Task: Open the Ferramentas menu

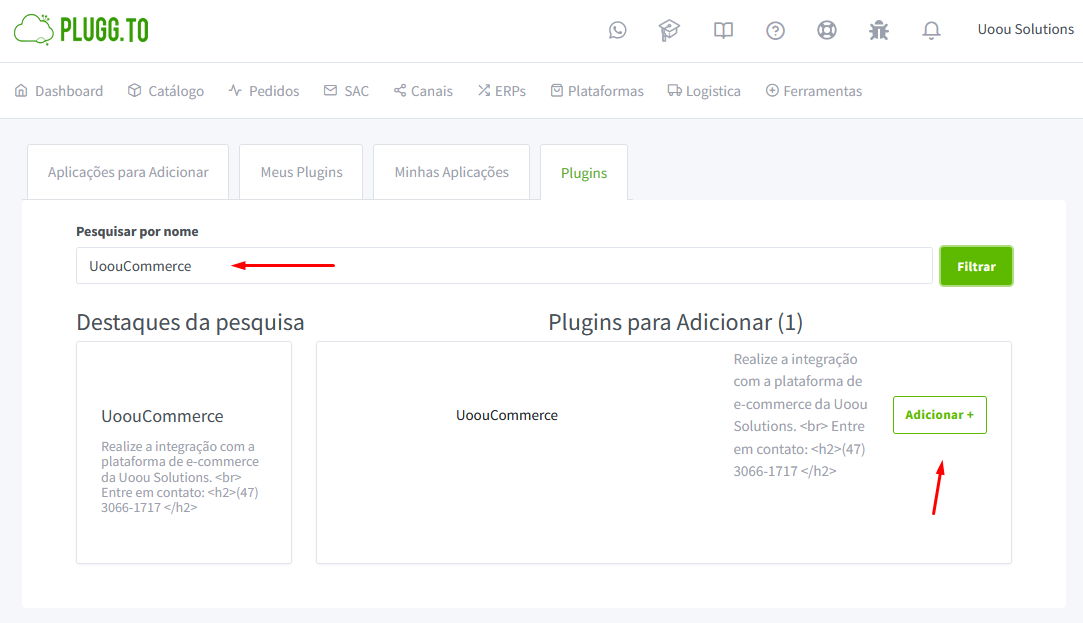Action: point(814,90)
